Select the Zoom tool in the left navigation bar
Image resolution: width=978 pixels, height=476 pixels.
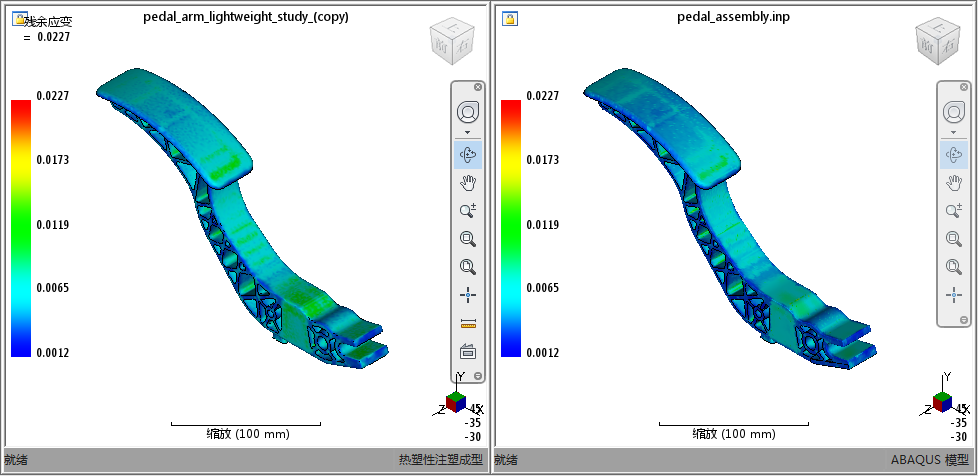(468, 211)
